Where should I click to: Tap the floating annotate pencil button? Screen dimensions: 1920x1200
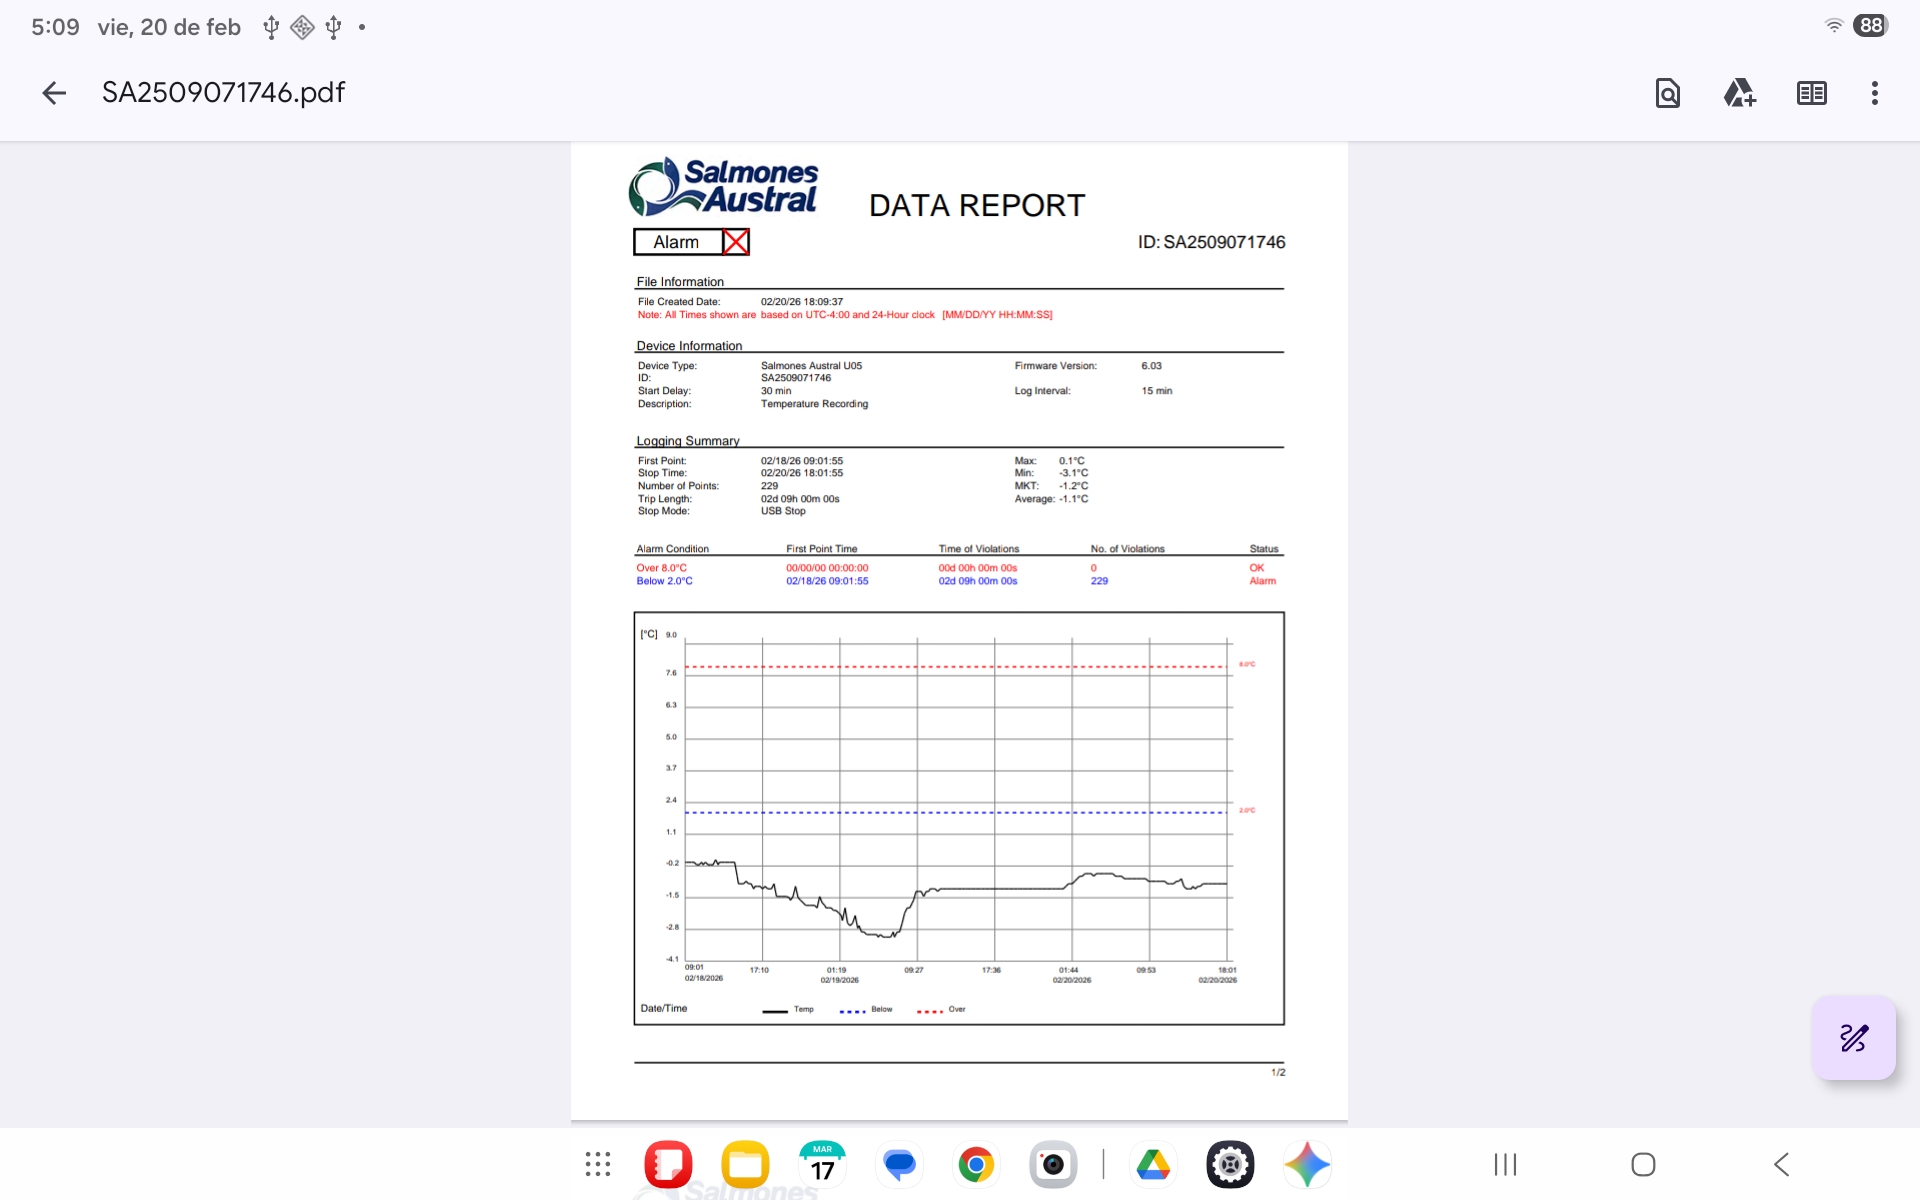[1853, 1038]
